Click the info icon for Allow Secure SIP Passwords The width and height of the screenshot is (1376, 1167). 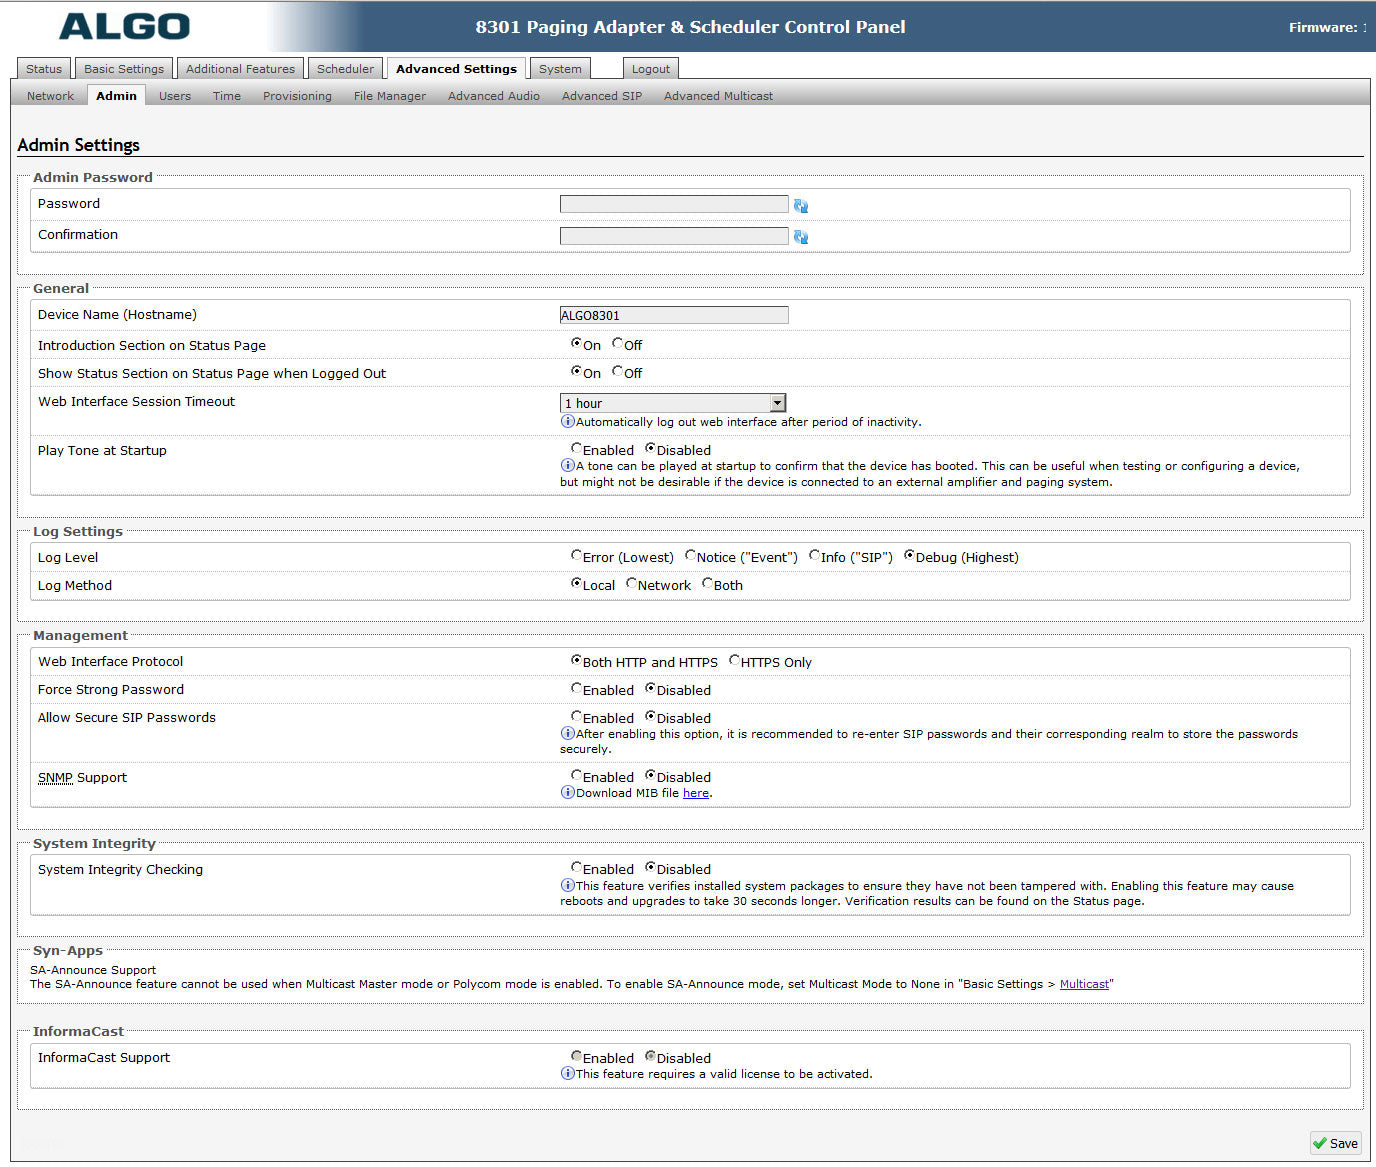coord(566,733)
